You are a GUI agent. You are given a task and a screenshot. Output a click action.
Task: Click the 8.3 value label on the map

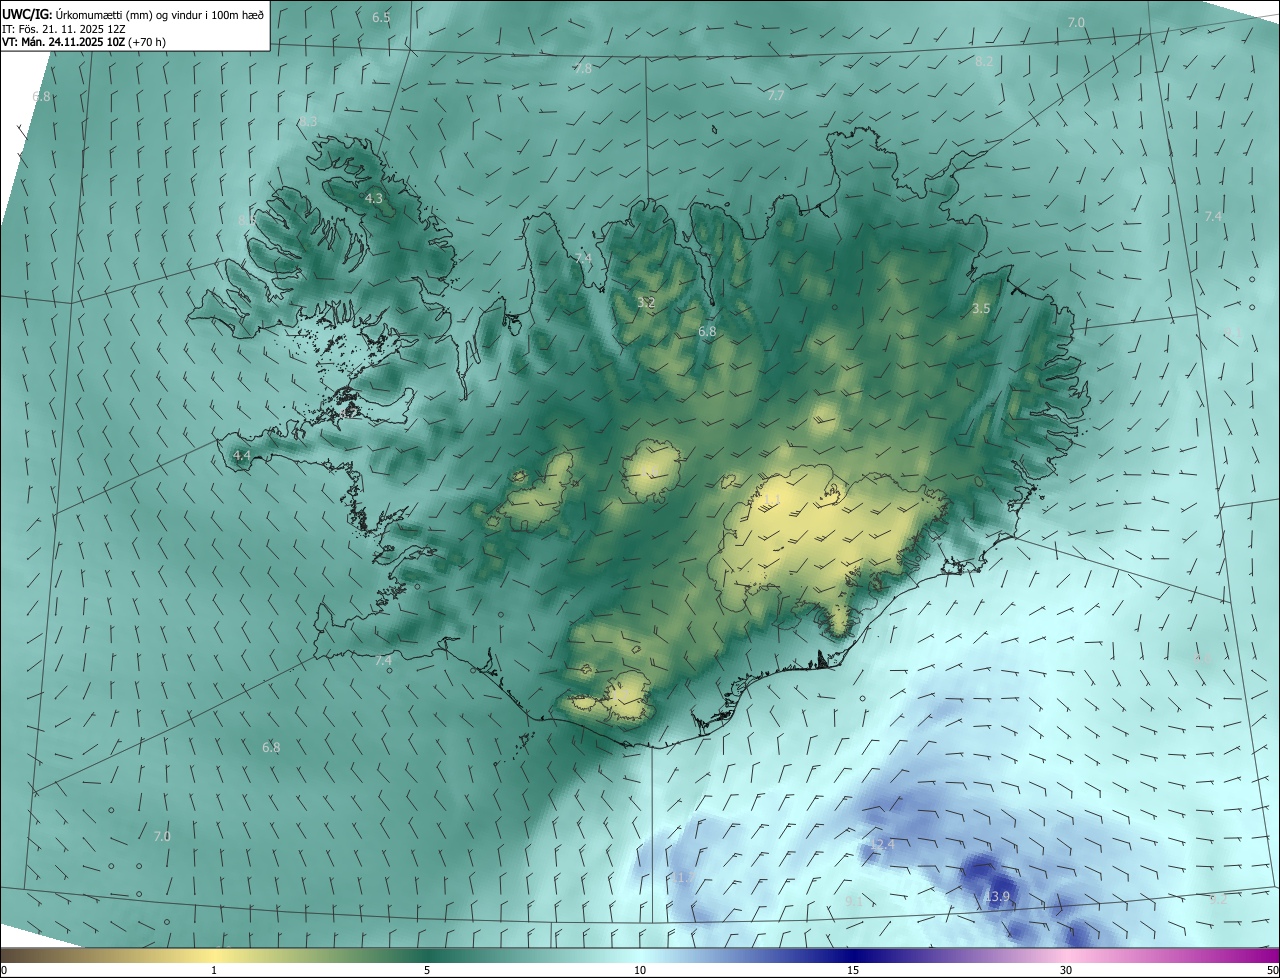[308, 122]
